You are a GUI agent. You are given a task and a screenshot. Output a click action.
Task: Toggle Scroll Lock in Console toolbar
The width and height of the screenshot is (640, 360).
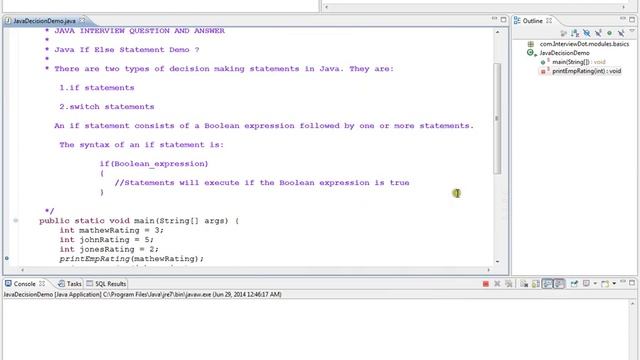[x=536, y=284]
